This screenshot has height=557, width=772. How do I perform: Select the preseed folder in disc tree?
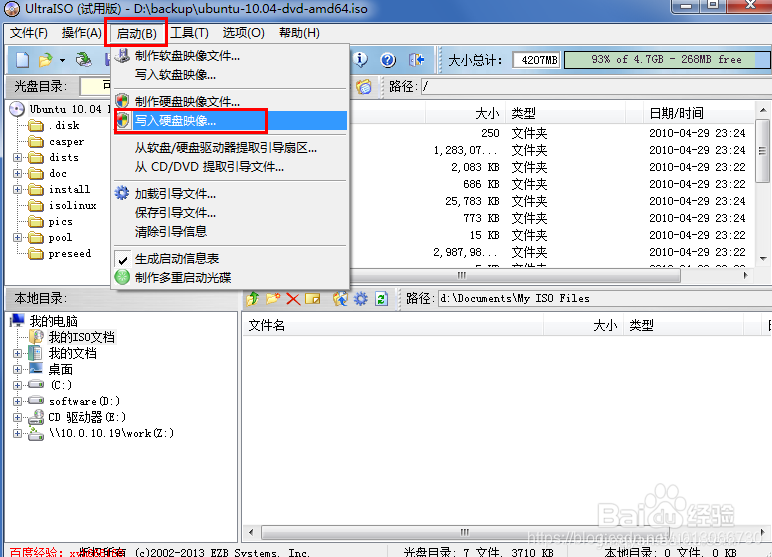click(70, 254)
